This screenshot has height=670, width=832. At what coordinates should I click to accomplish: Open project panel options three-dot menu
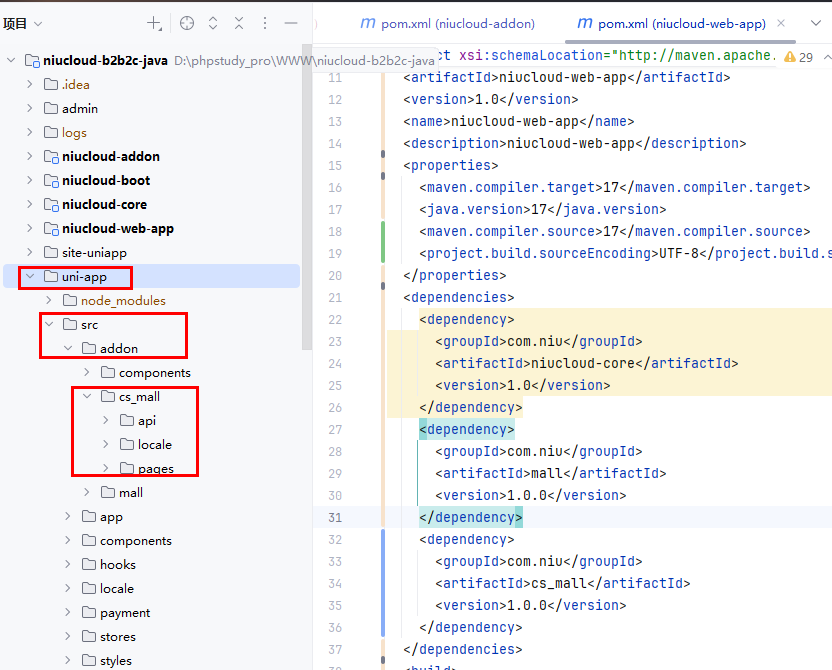pos(265,23)
